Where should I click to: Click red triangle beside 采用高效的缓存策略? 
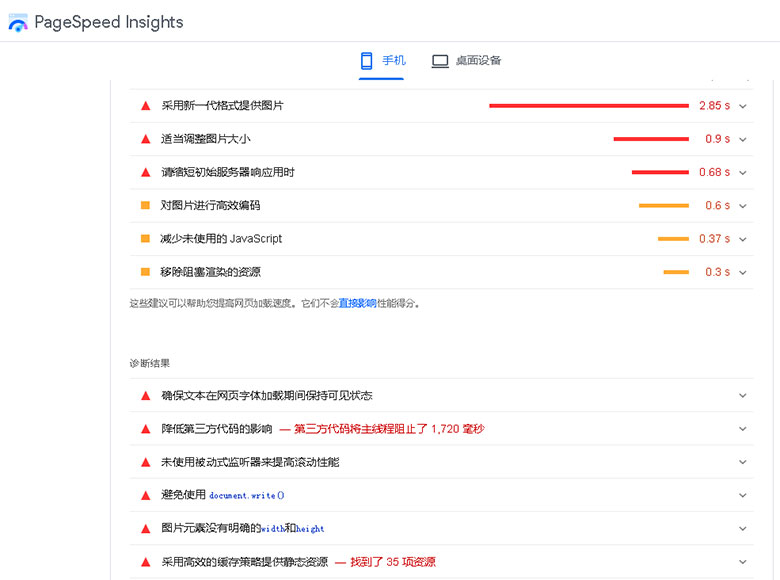pyautogui.click(x=146, y=562)
